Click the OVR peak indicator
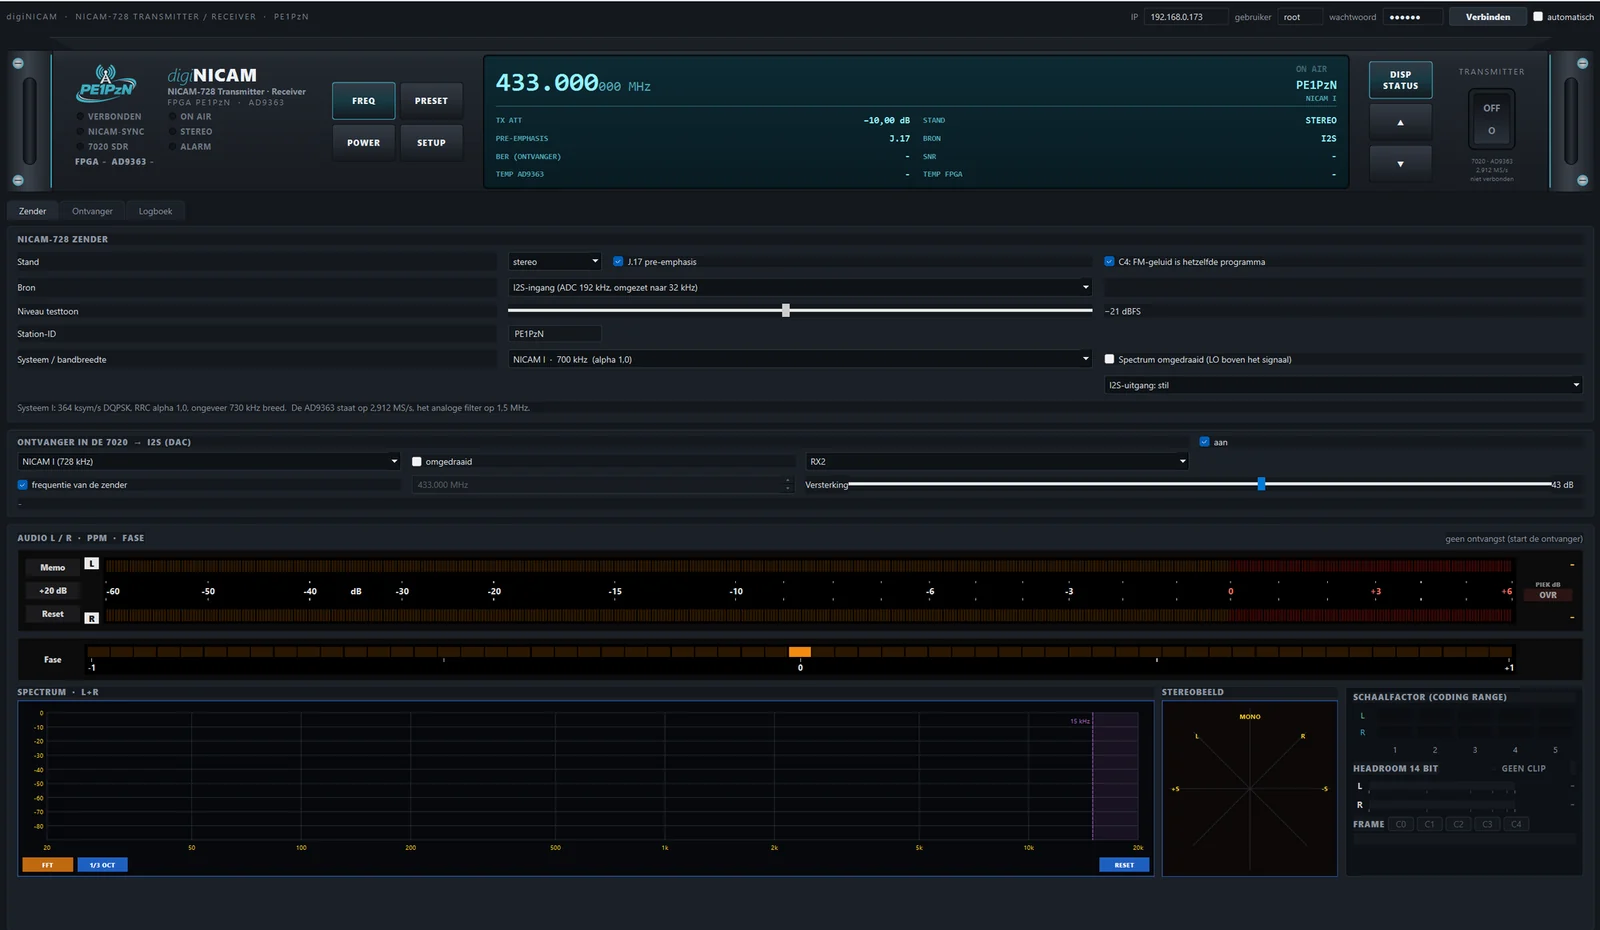 1548,595
